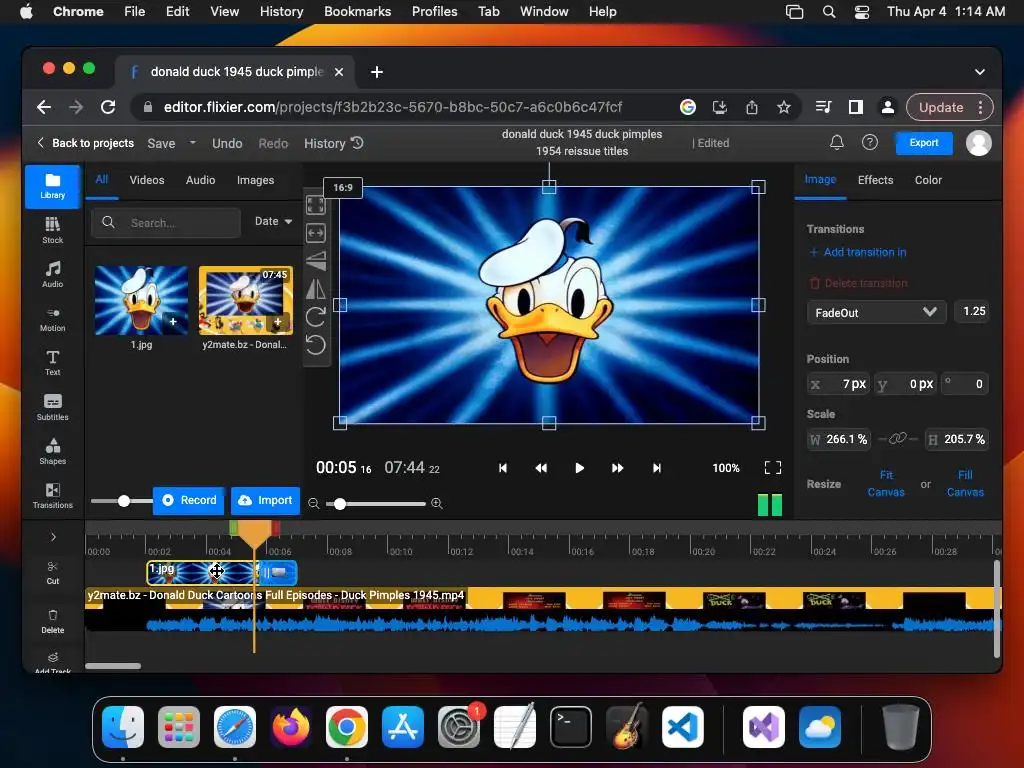
Task: Rewind the preview playback
Action: 541,468
